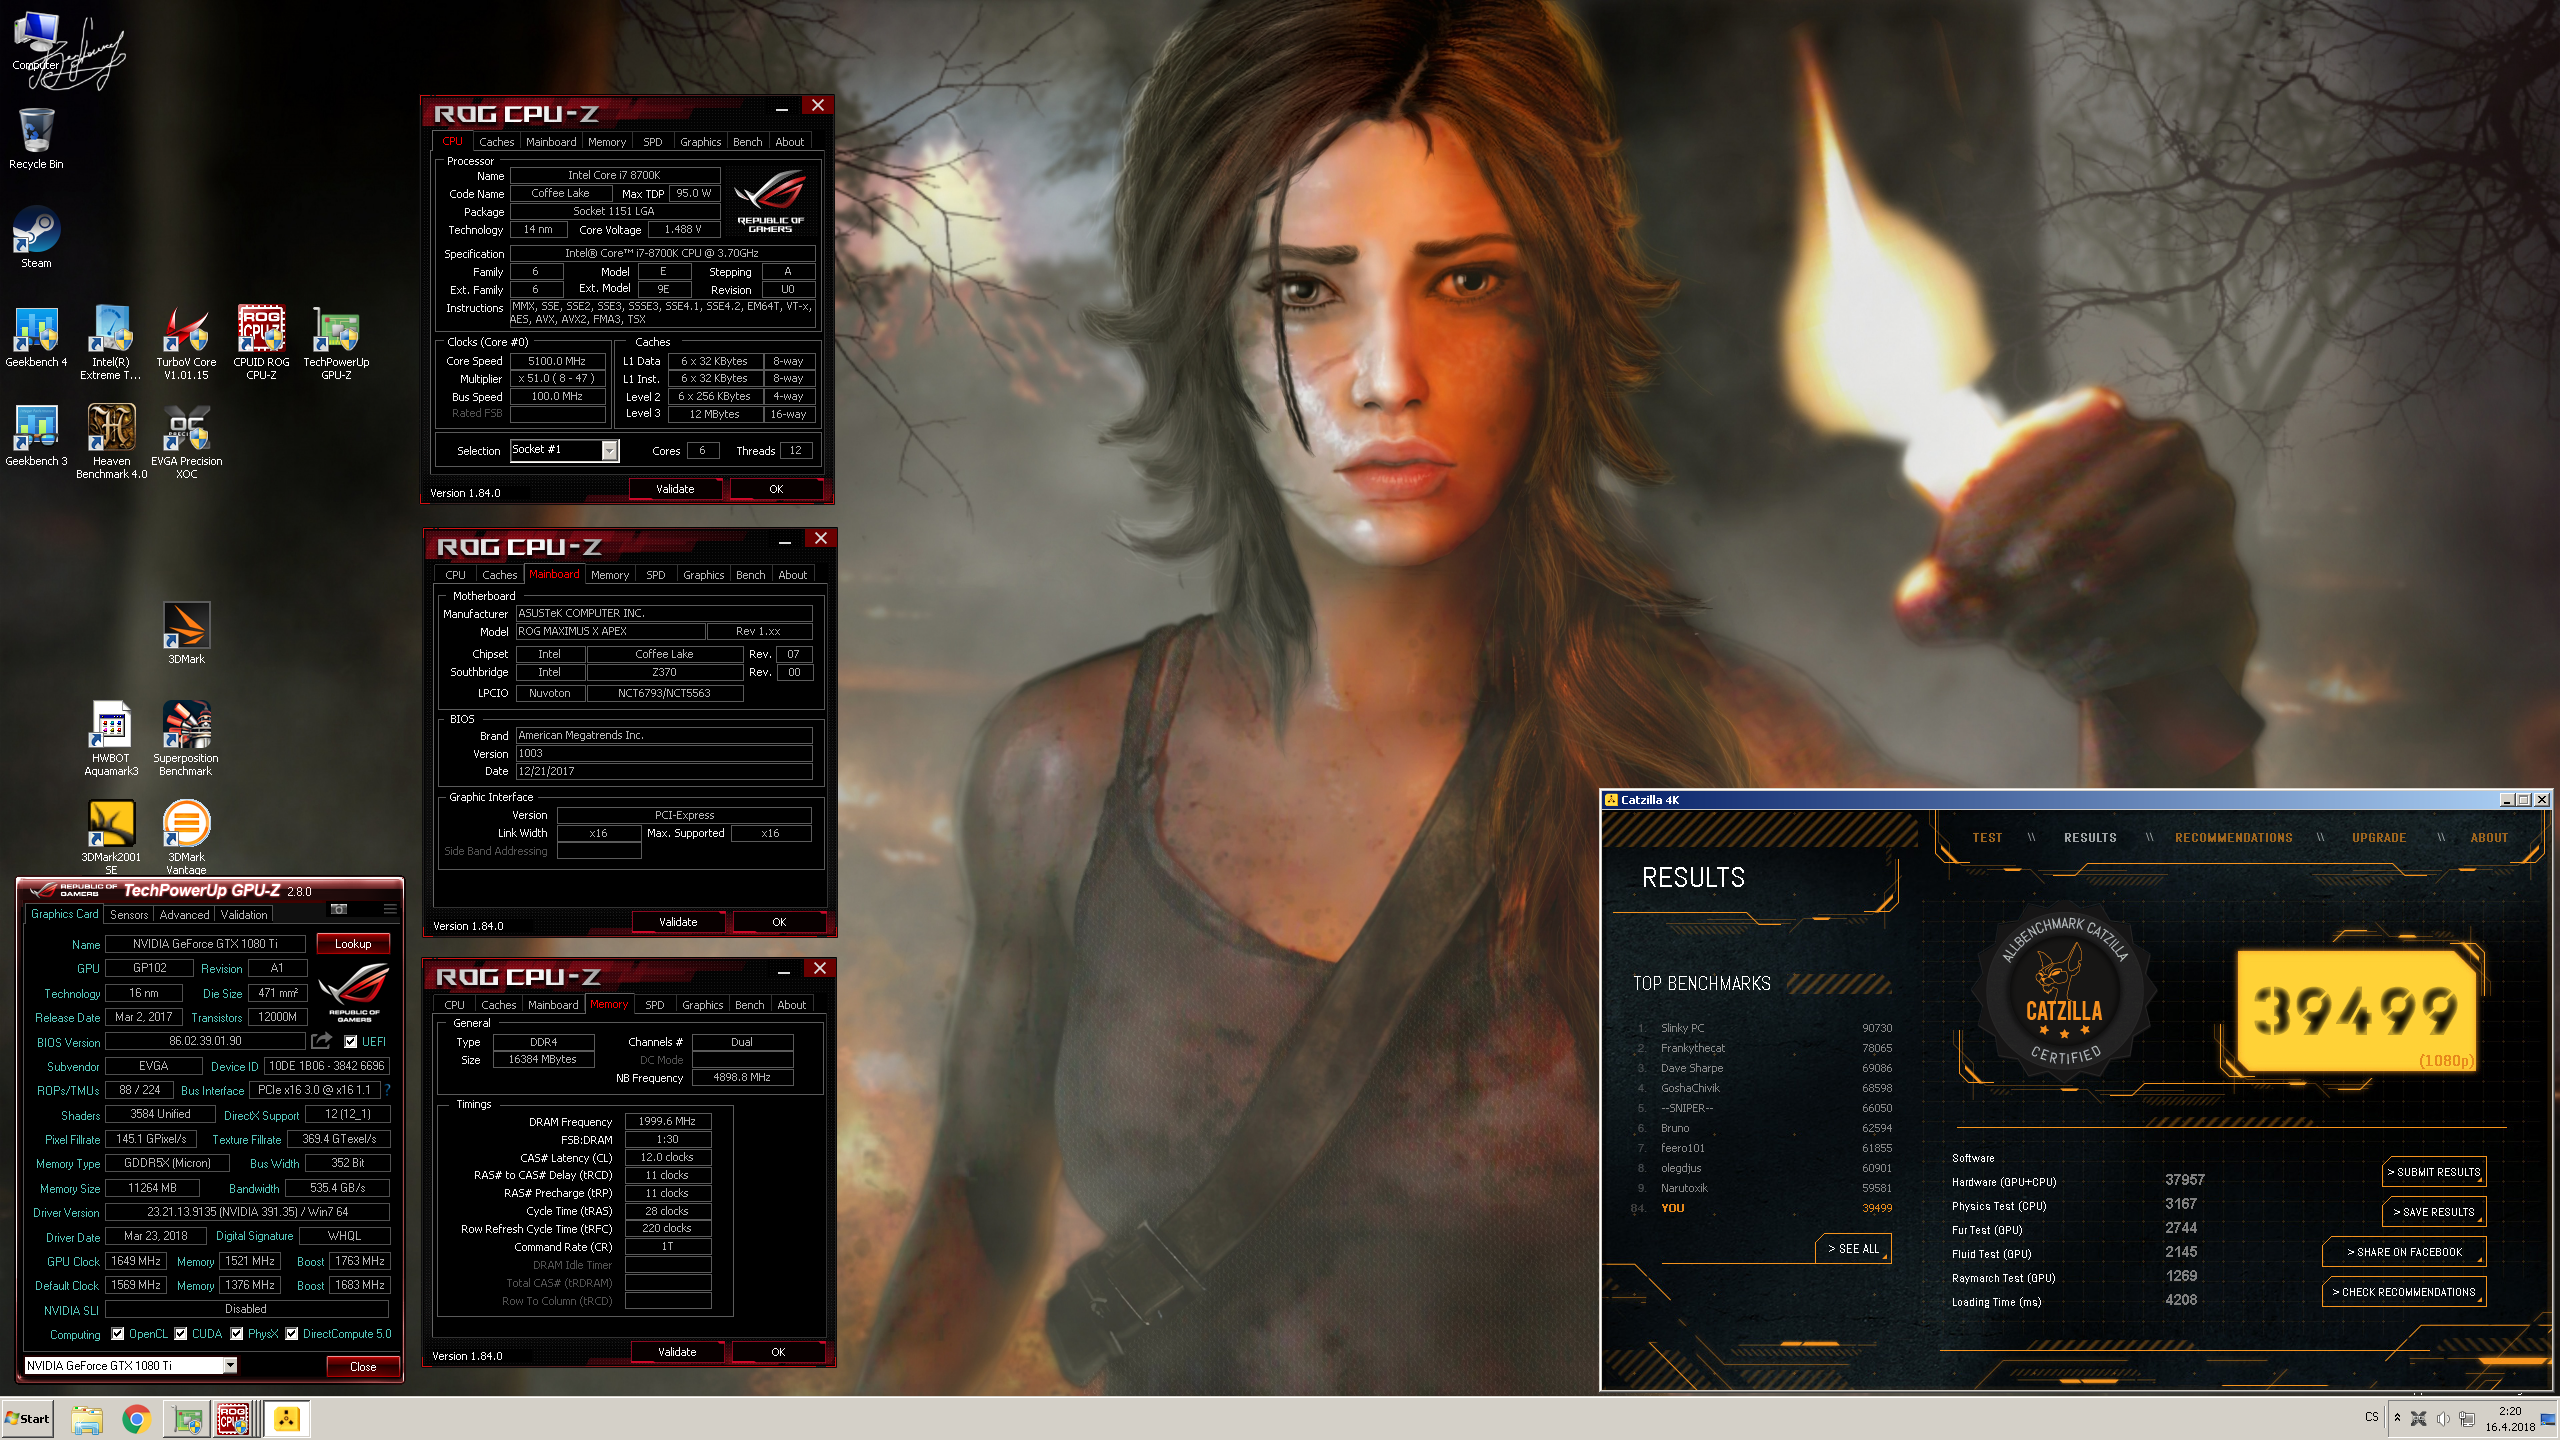
Task: Open the TechPowerUp GPU-Z desktop shortcut
Action: click(x=336, y=343)
